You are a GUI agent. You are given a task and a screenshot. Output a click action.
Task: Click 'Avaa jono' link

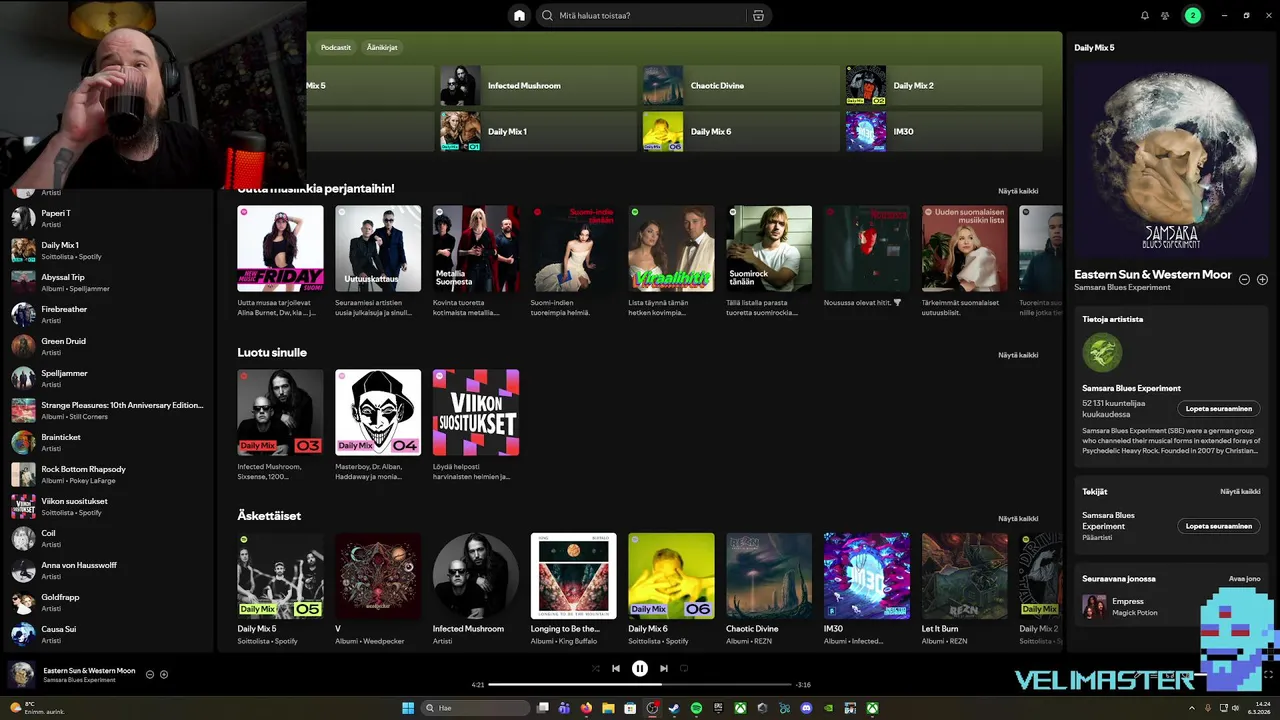[1244, 579]
